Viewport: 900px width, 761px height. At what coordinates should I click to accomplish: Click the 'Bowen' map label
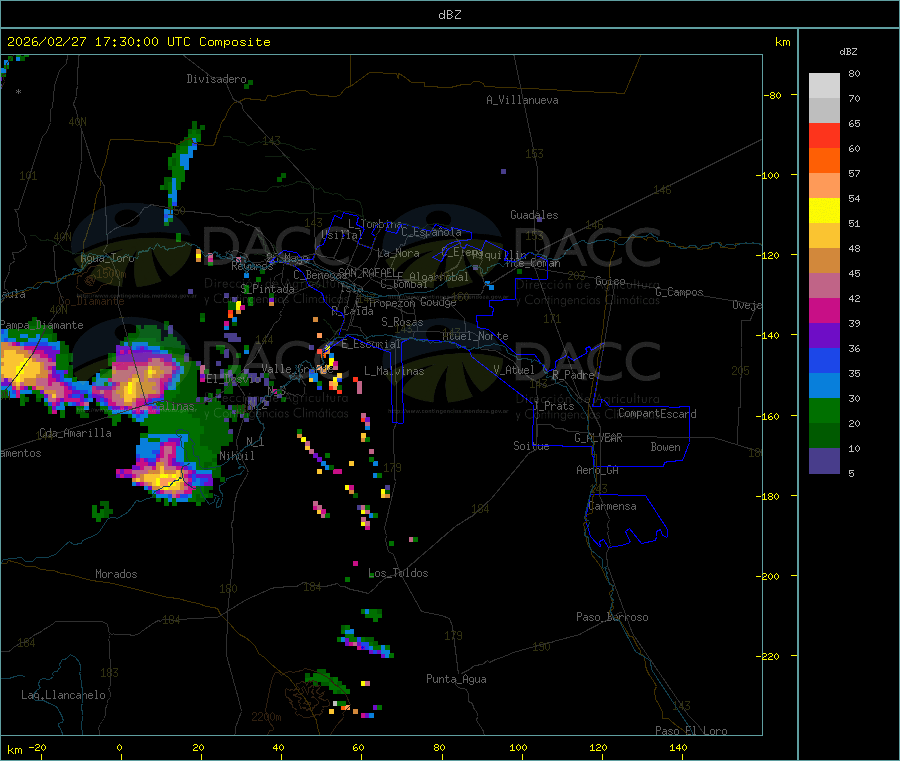(665, 447)
